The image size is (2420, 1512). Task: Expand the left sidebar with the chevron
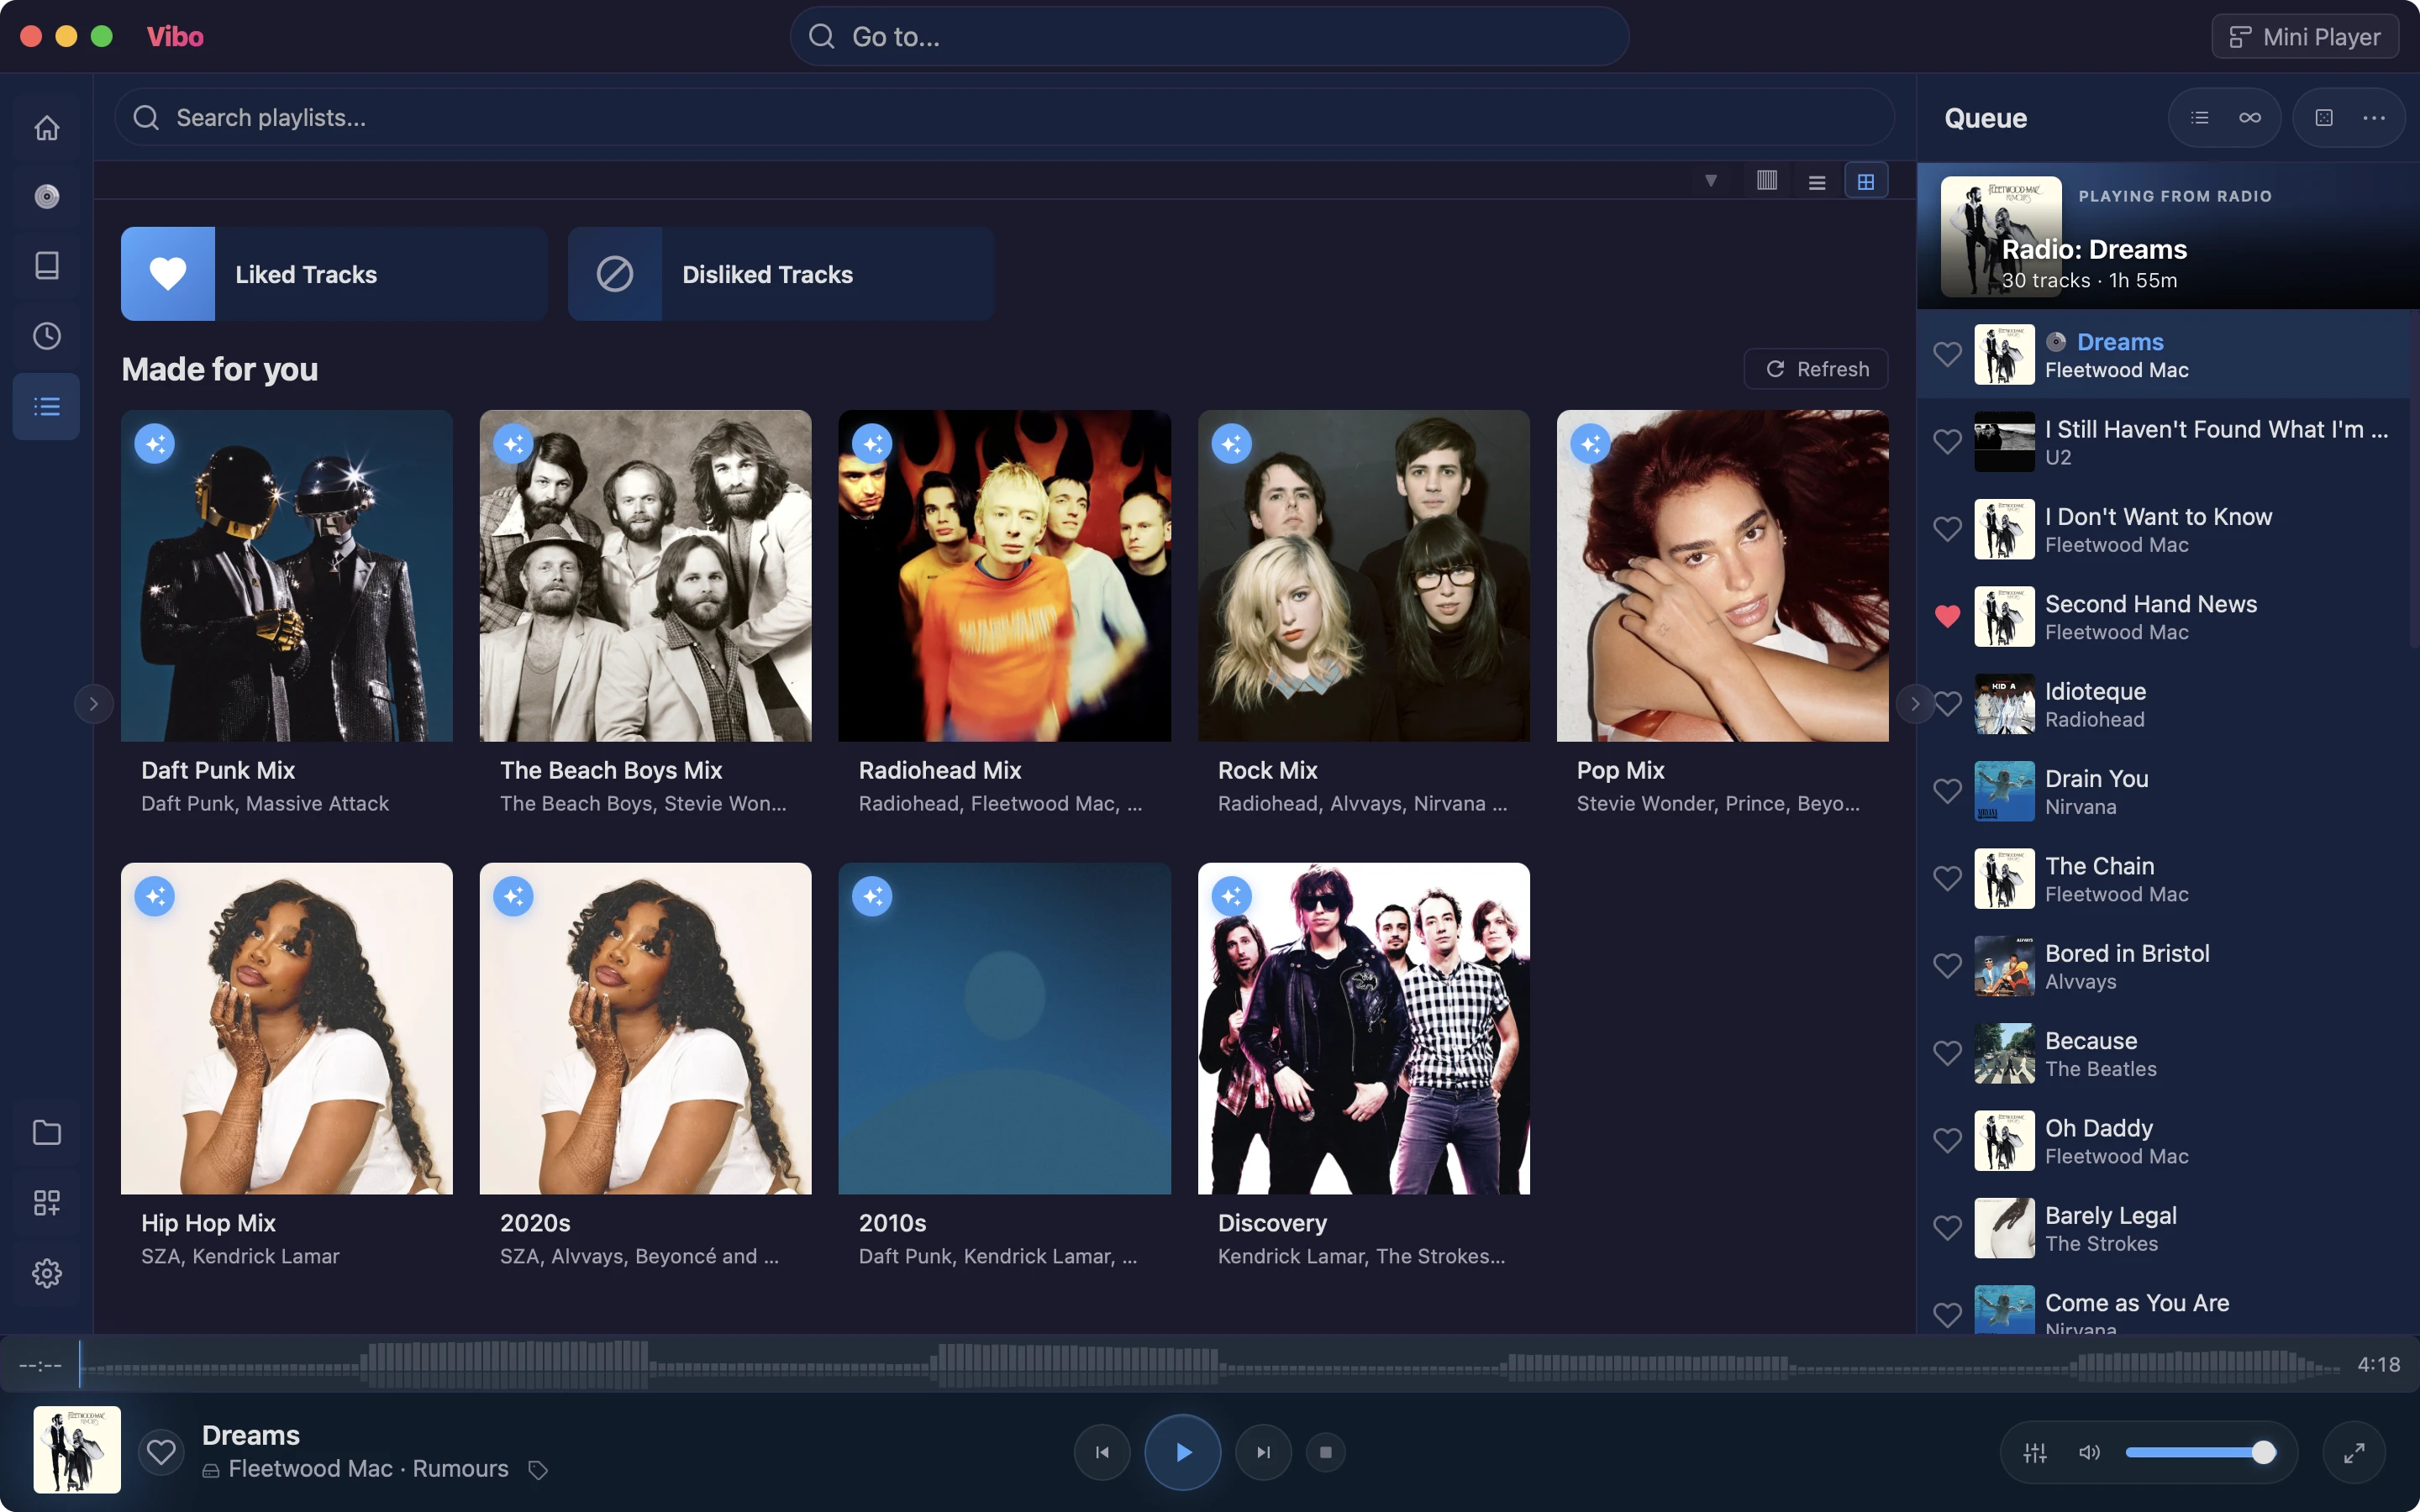coord(94,704)
